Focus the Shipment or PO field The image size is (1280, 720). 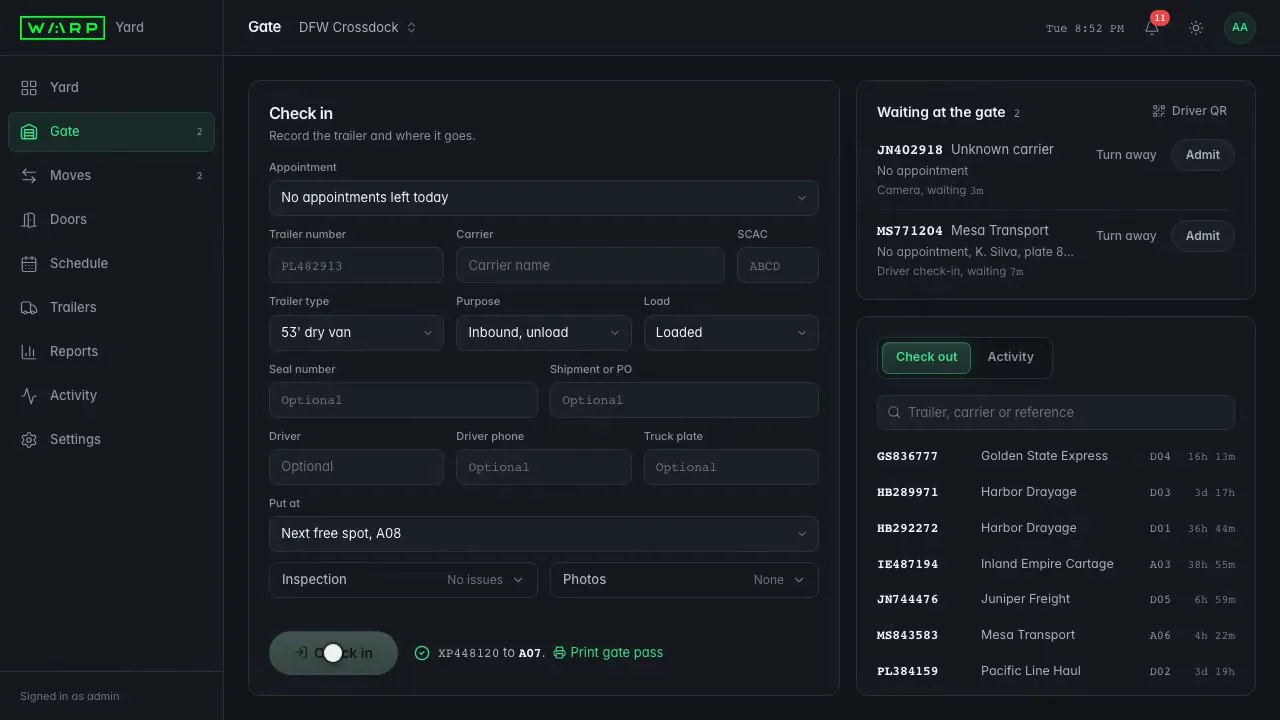pos(684,400)
